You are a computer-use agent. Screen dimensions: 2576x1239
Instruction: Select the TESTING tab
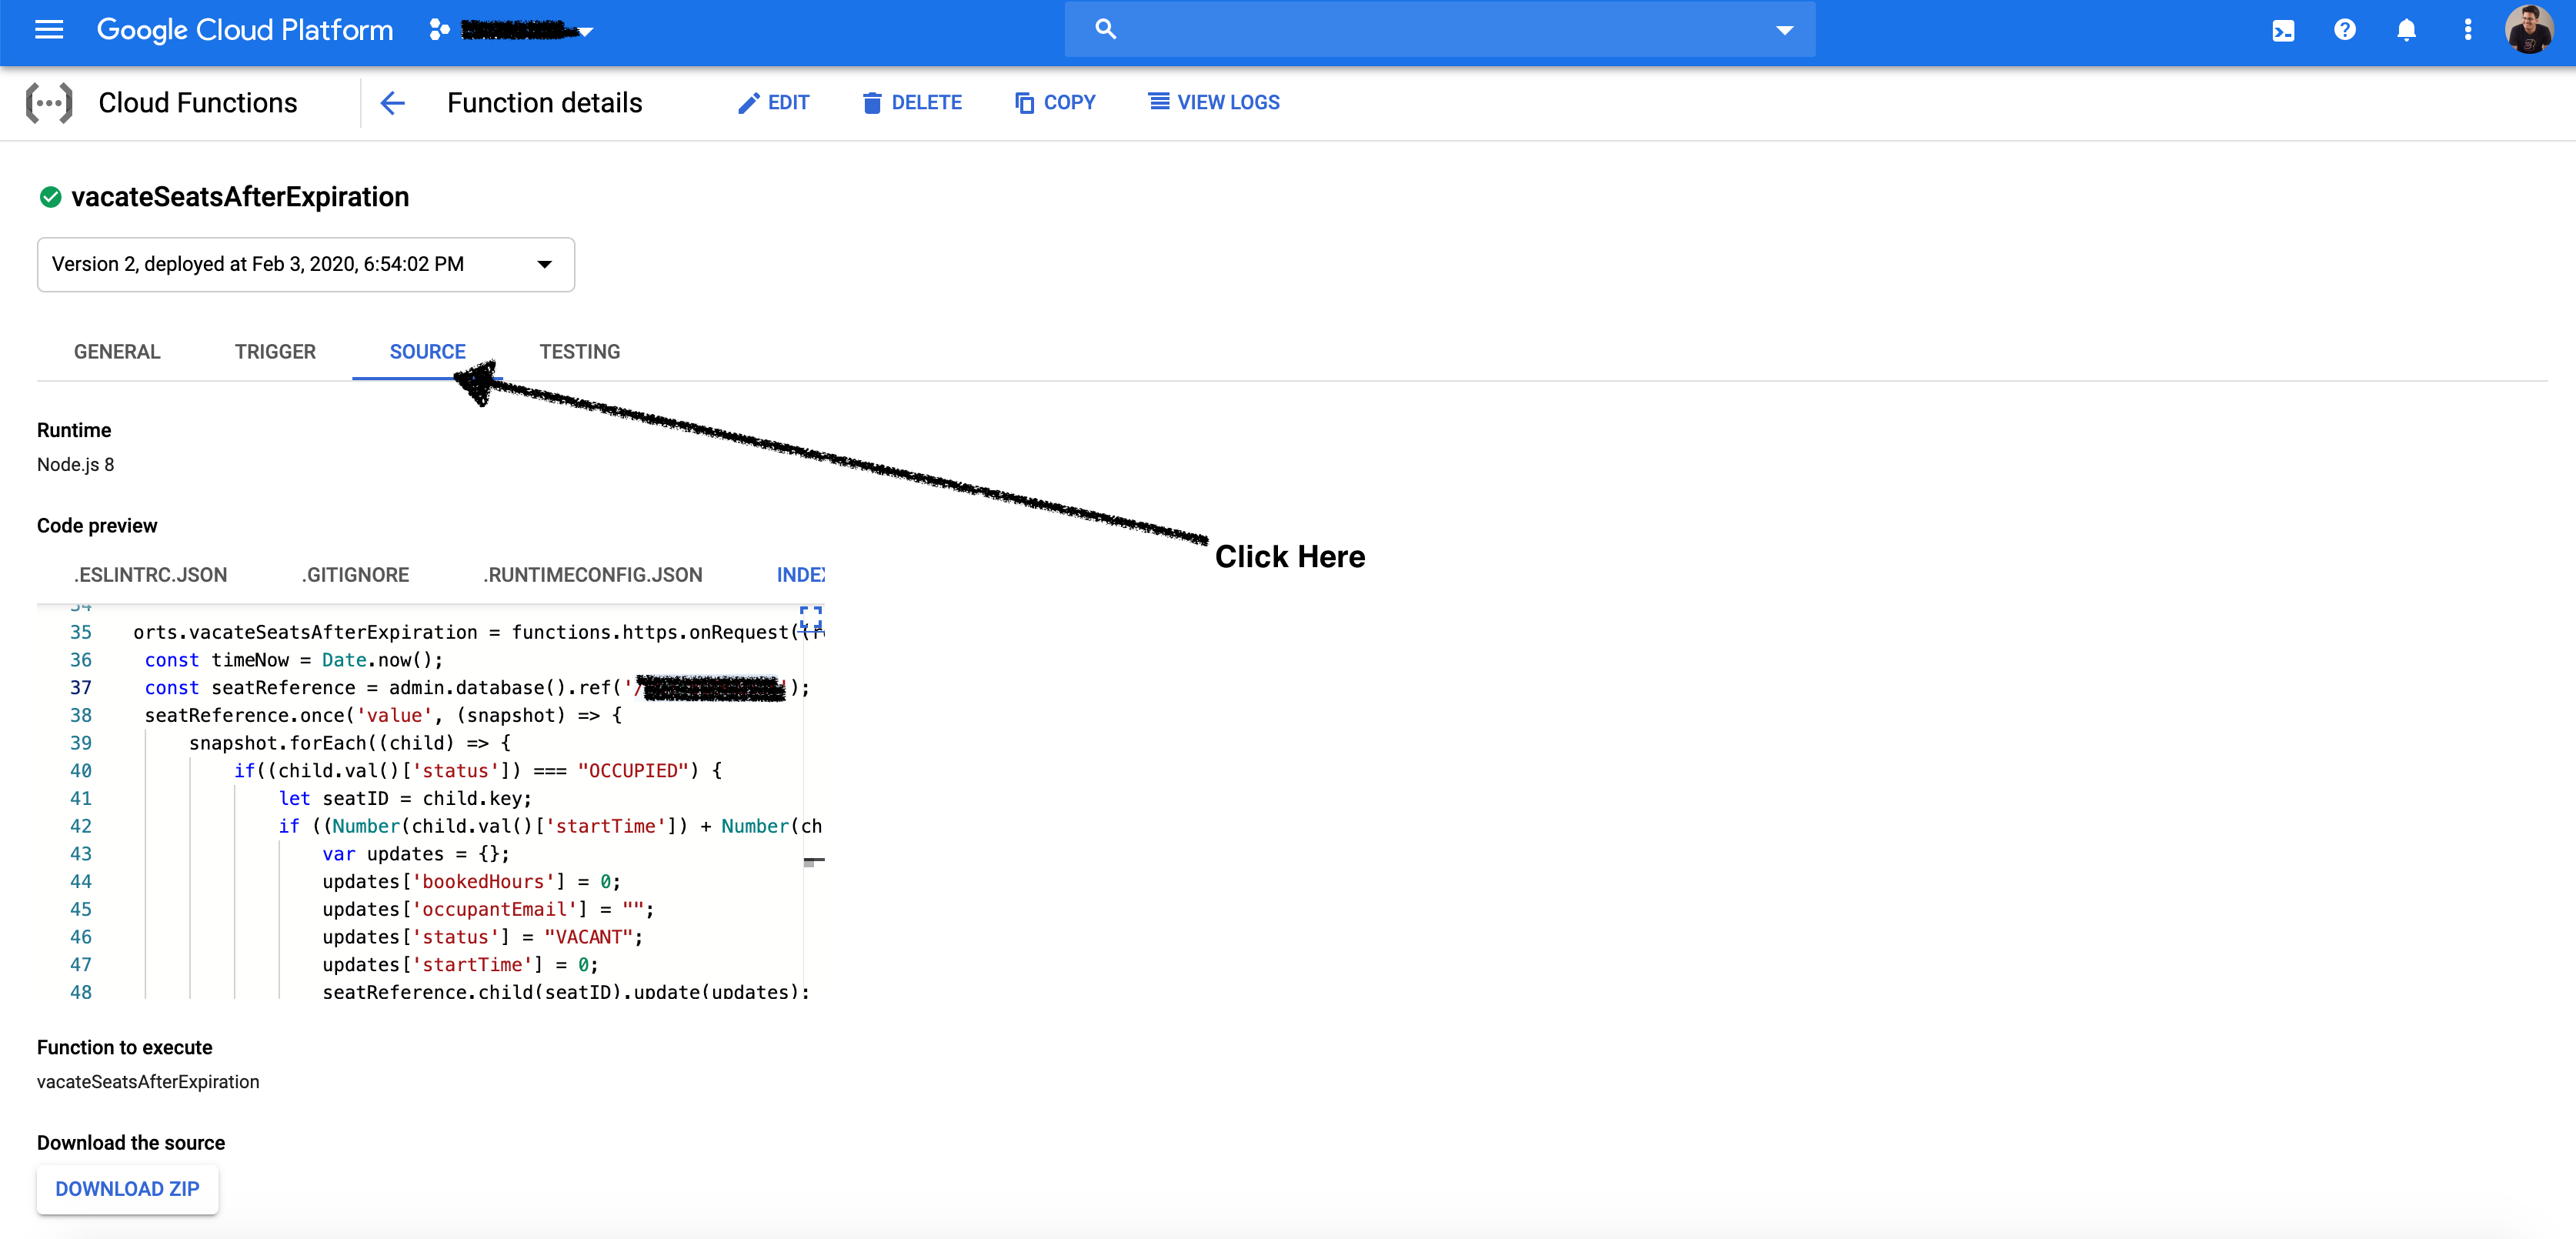(x=580, y=352)
